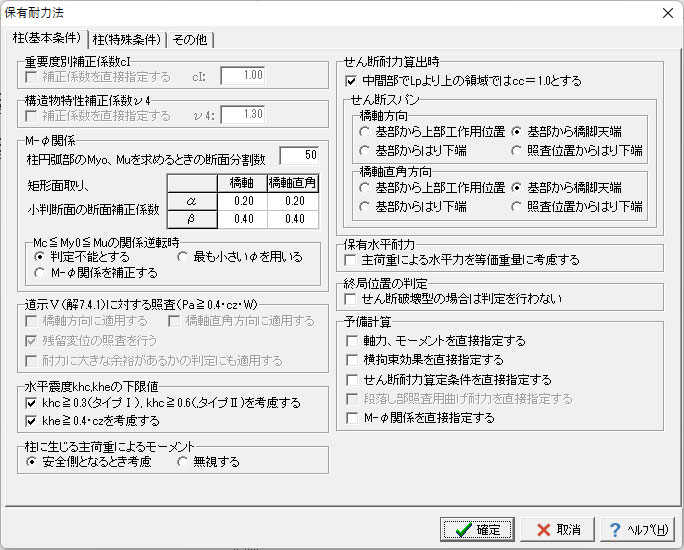This screenshot has height=550, width=684.
Task: Select 橋軸直角方向 基部から橋脚天端 radio
Action: 566,188
